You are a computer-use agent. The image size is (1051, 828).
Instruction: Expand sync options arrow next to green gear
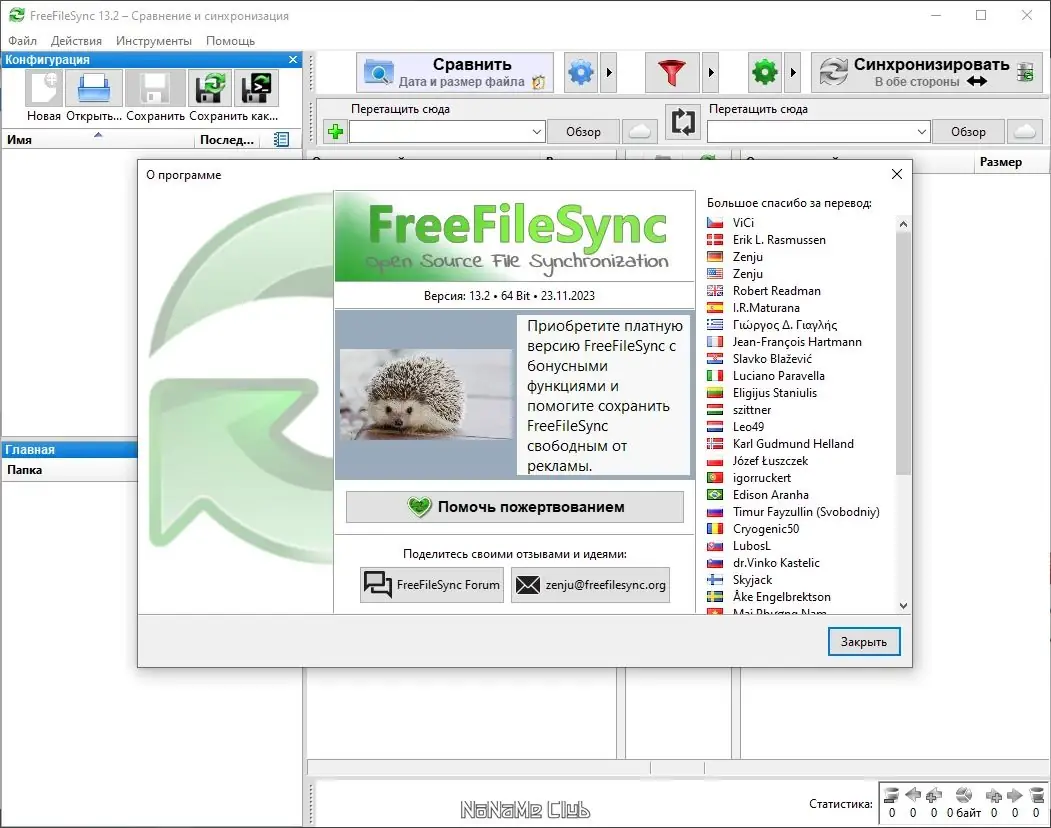coord(793,72)
